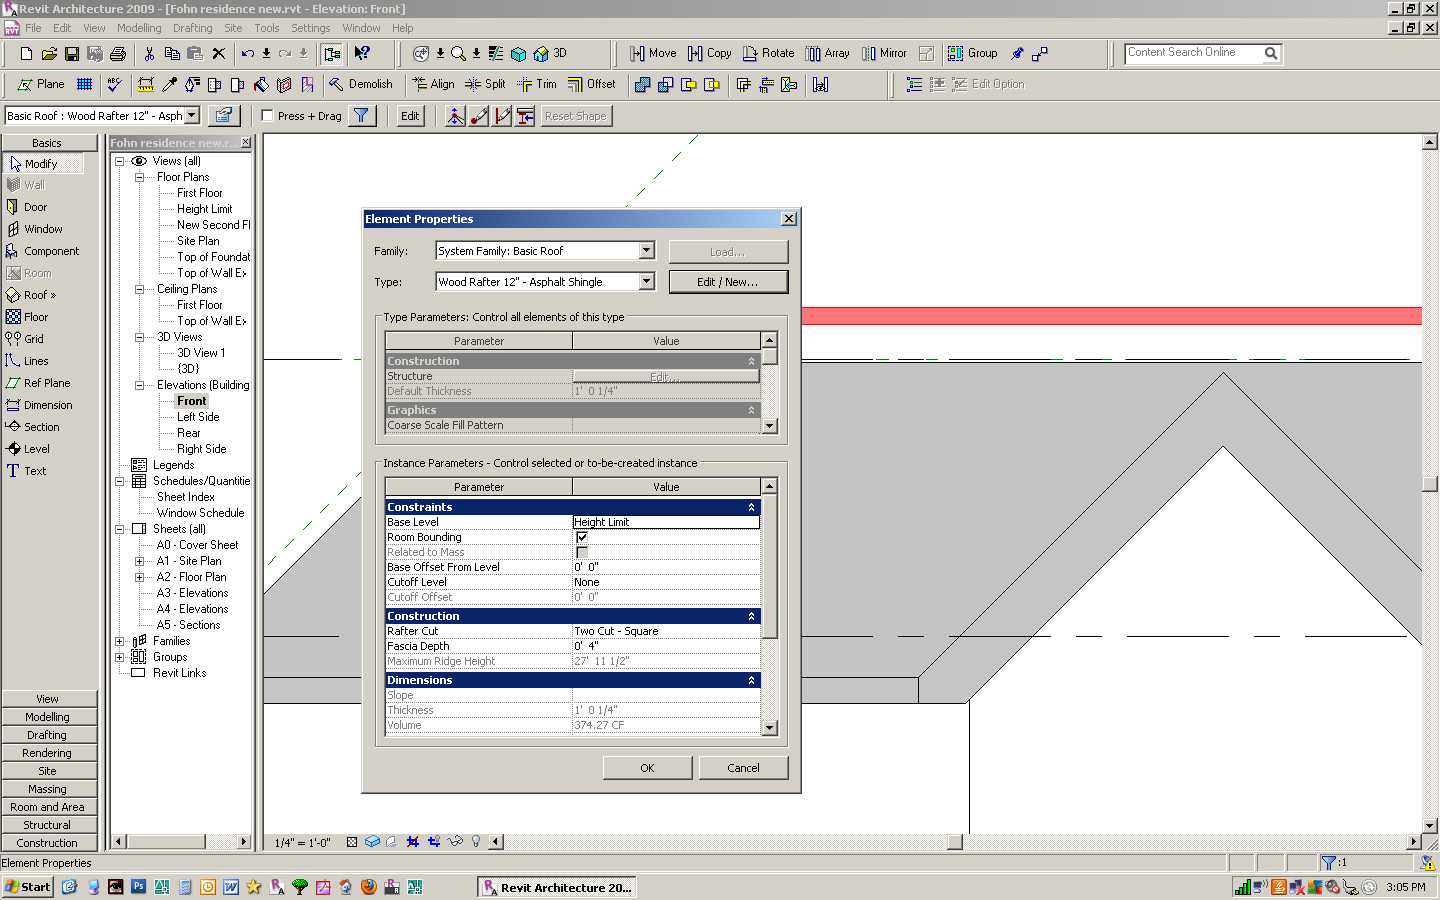Click the Demolish tool
Screen dimensions: 1440x900
click(x=360, y=85)
